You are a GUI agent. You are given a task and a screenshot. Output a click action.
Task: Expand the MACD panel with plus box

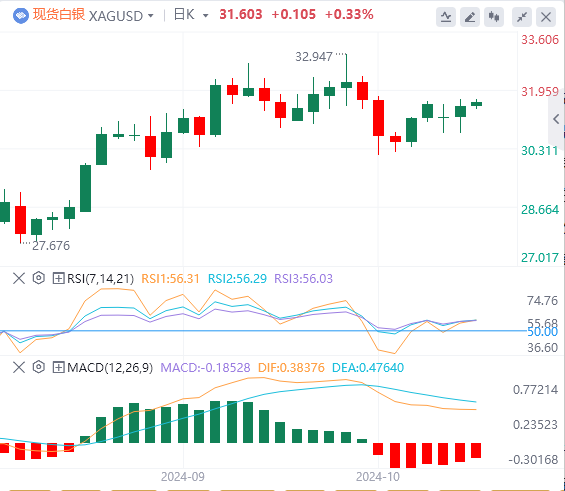coord(58,367)
